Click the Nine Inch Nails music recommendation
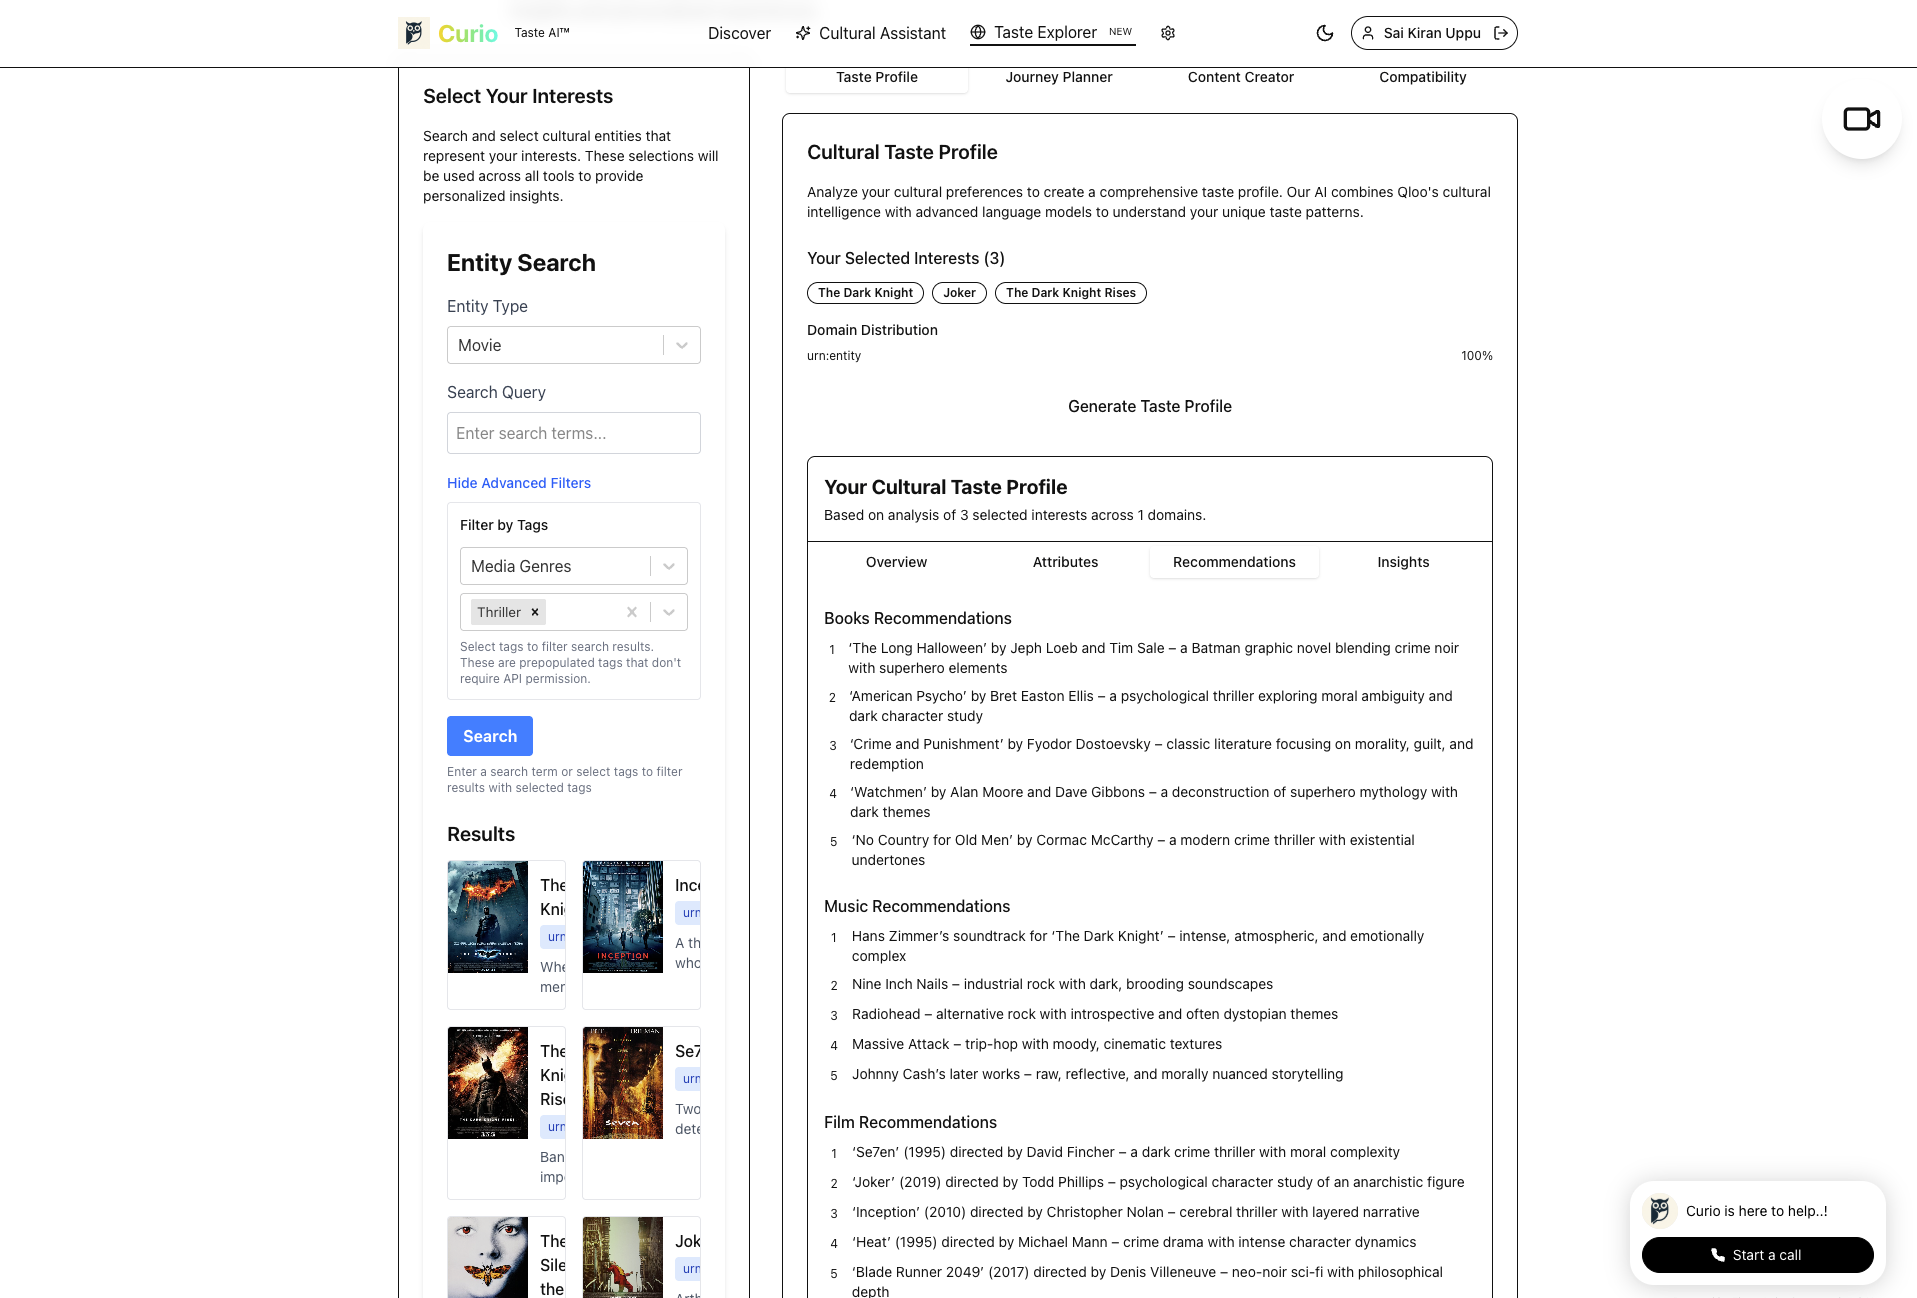Viewport: 1917px width, 1298px height. coord(1062,984)
